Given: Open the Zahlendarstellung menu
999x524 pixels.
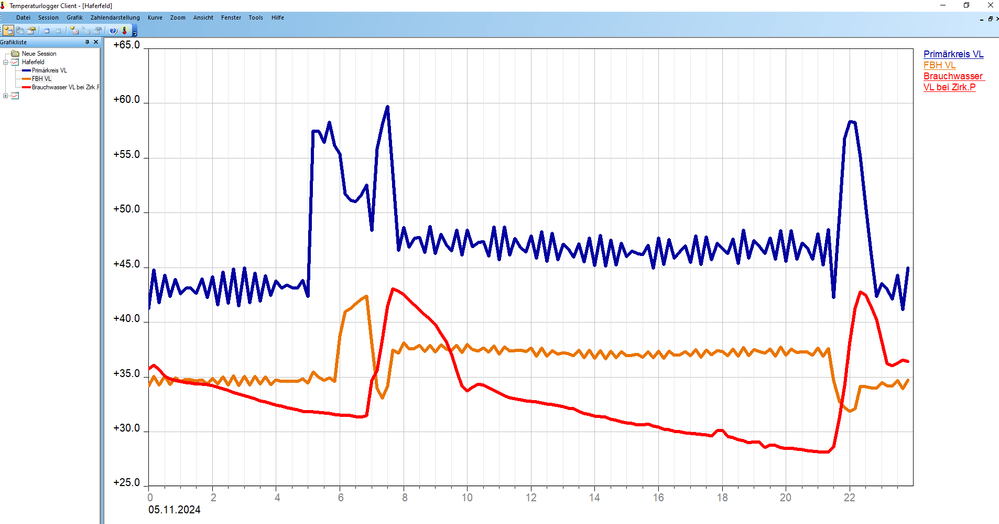Looking at the screenshot, I should [115, 18].
